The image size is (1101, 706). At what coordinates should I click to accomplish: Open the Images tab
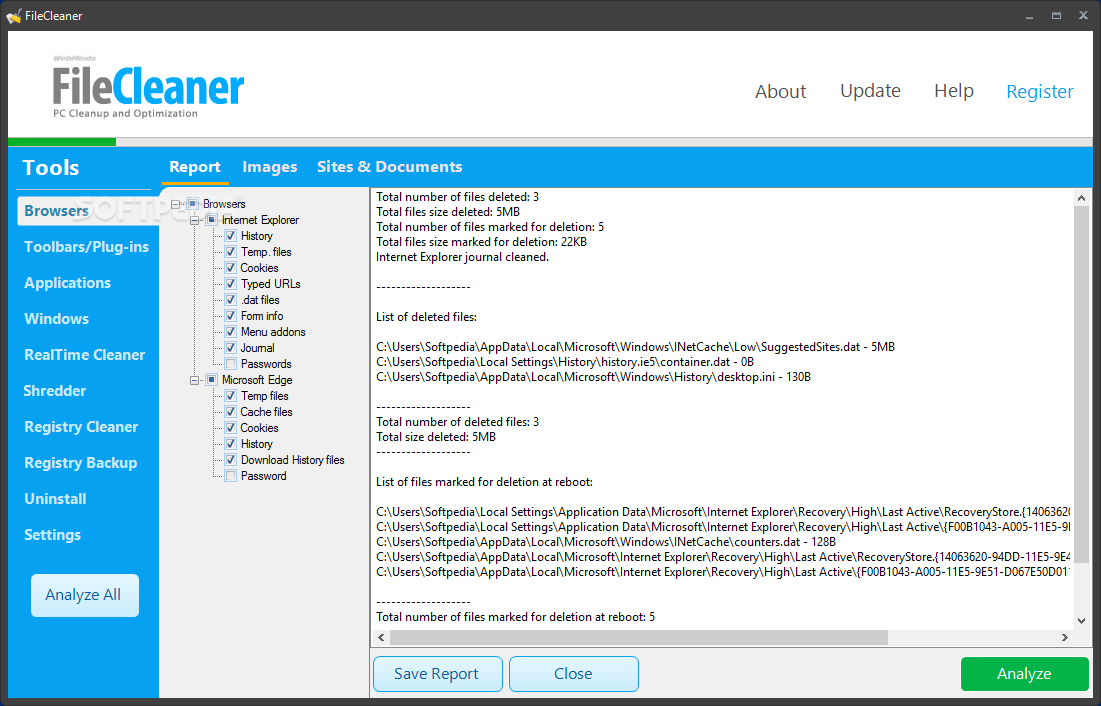pos(270,167)
